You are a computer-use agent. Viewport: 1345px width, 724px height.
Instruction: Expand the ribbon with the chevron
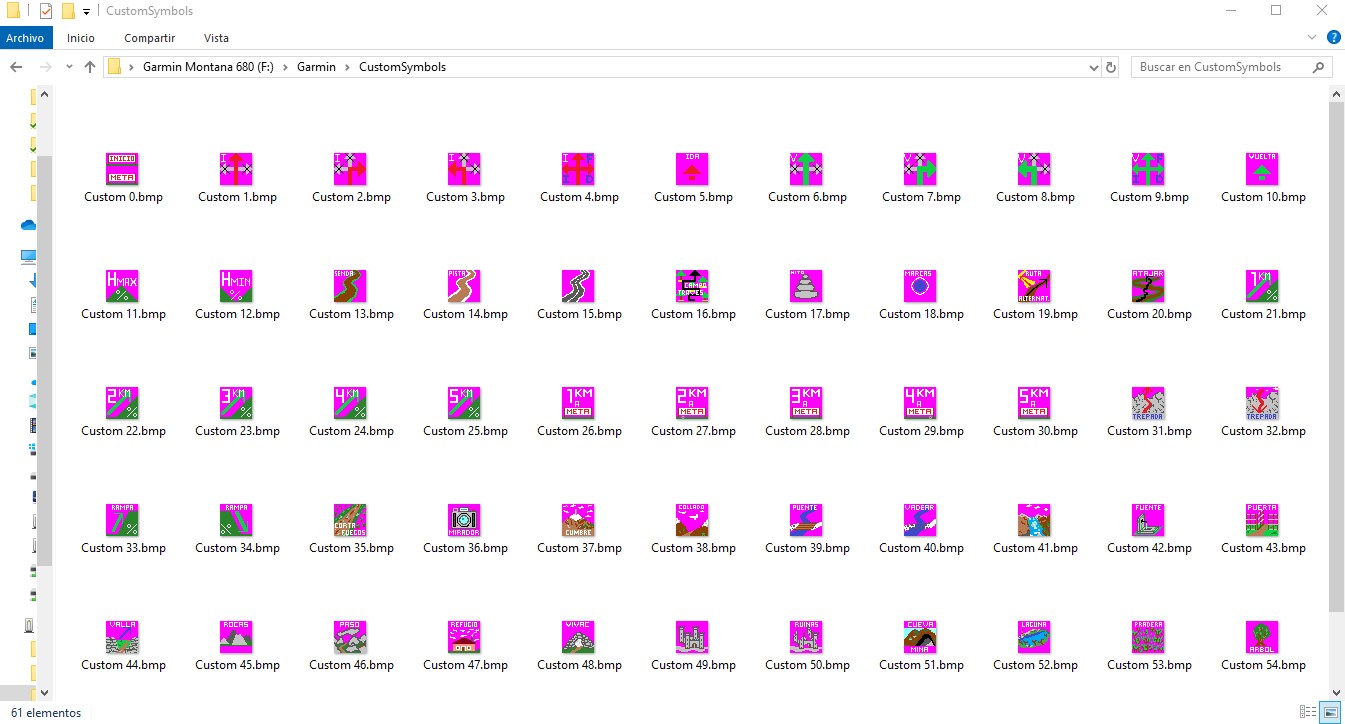pyautogui.click(x=1312, y=38)
